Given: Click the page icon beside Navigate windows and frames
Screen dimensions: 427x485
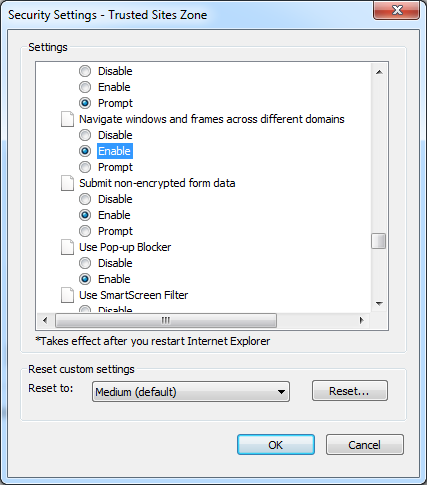Looking at the screenshot, I should pyautogui.click(x=67, y=119).
